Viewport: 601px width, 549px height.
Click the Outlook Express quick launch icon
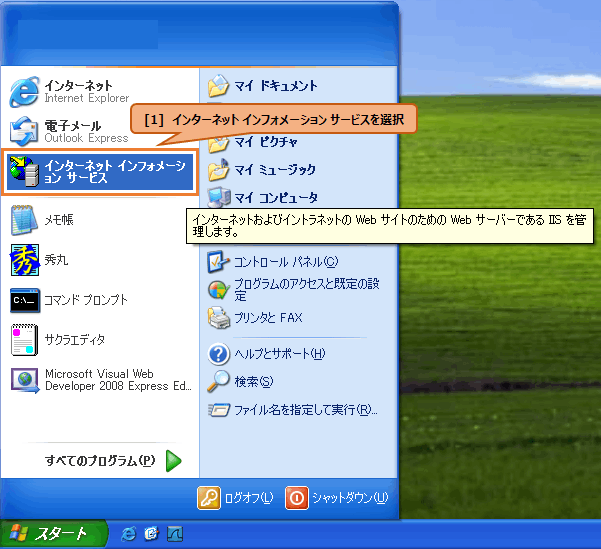[151, 533]
